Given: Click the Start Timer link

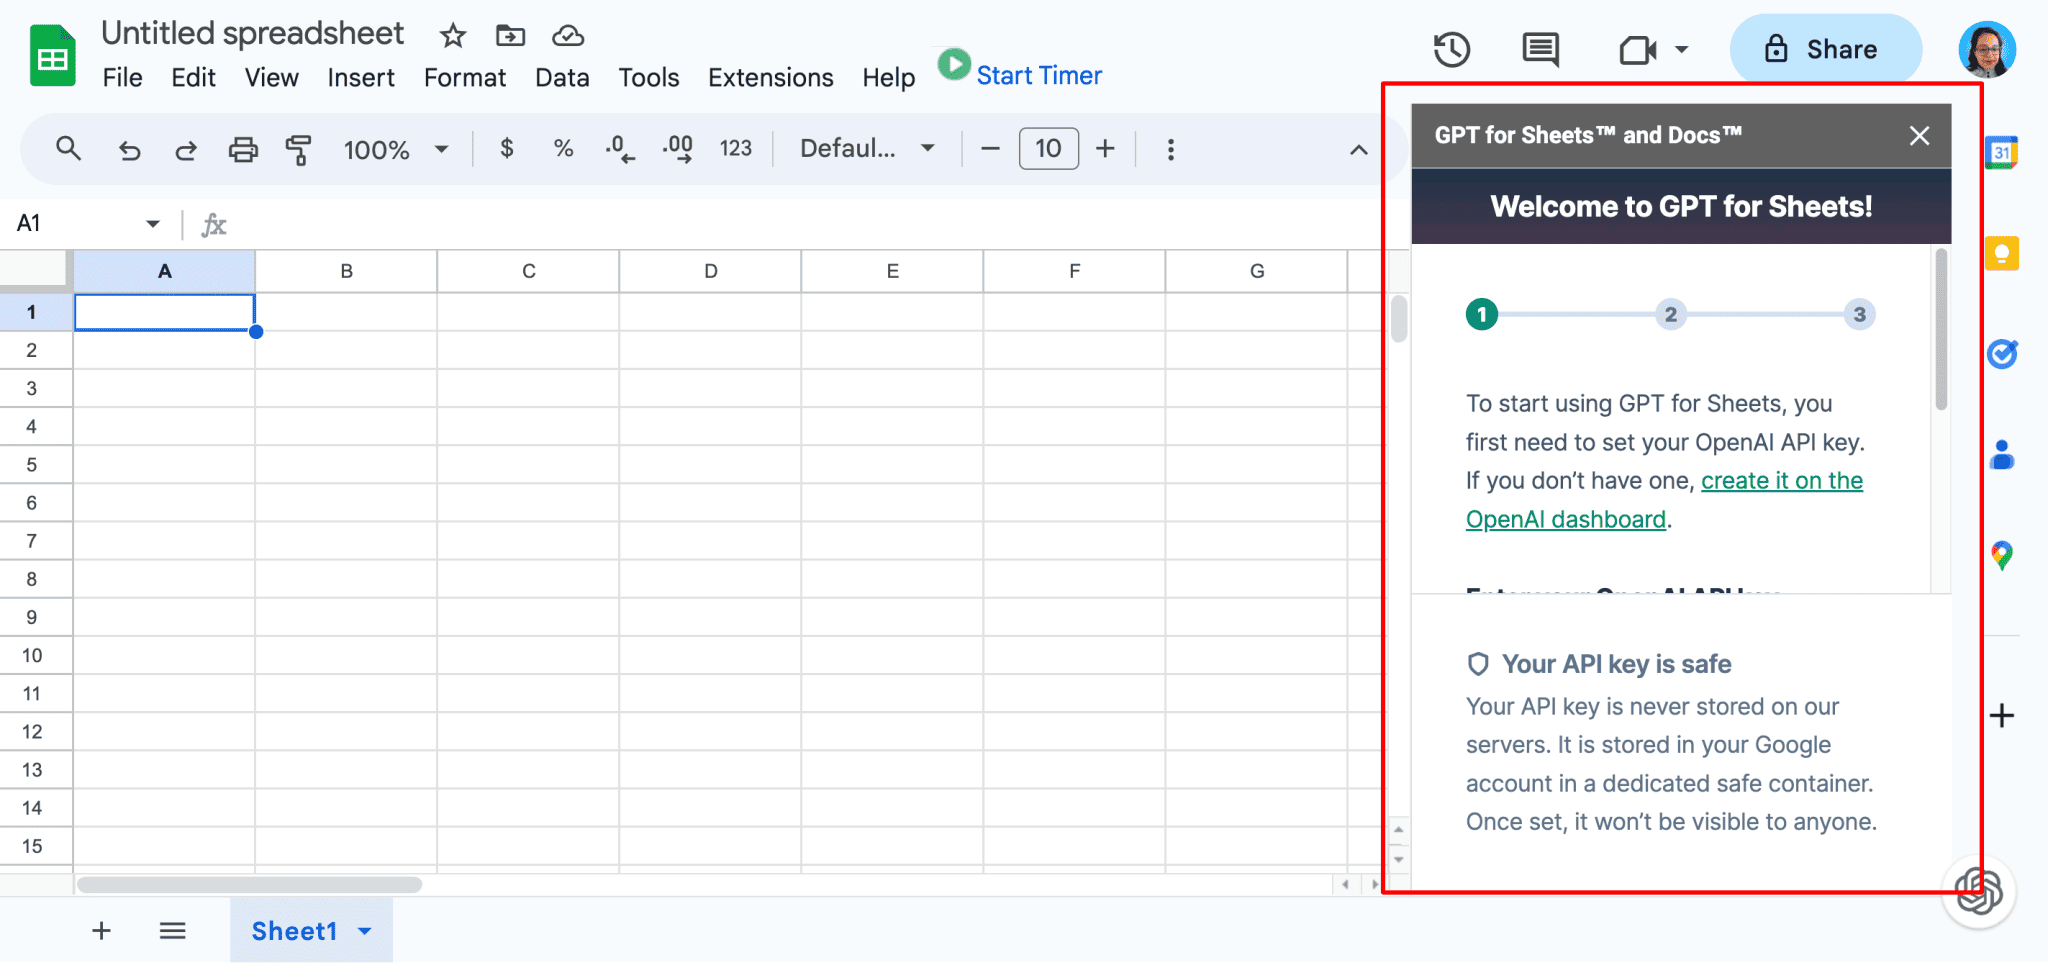Looking at the screenshot, I should point(1039,76).
